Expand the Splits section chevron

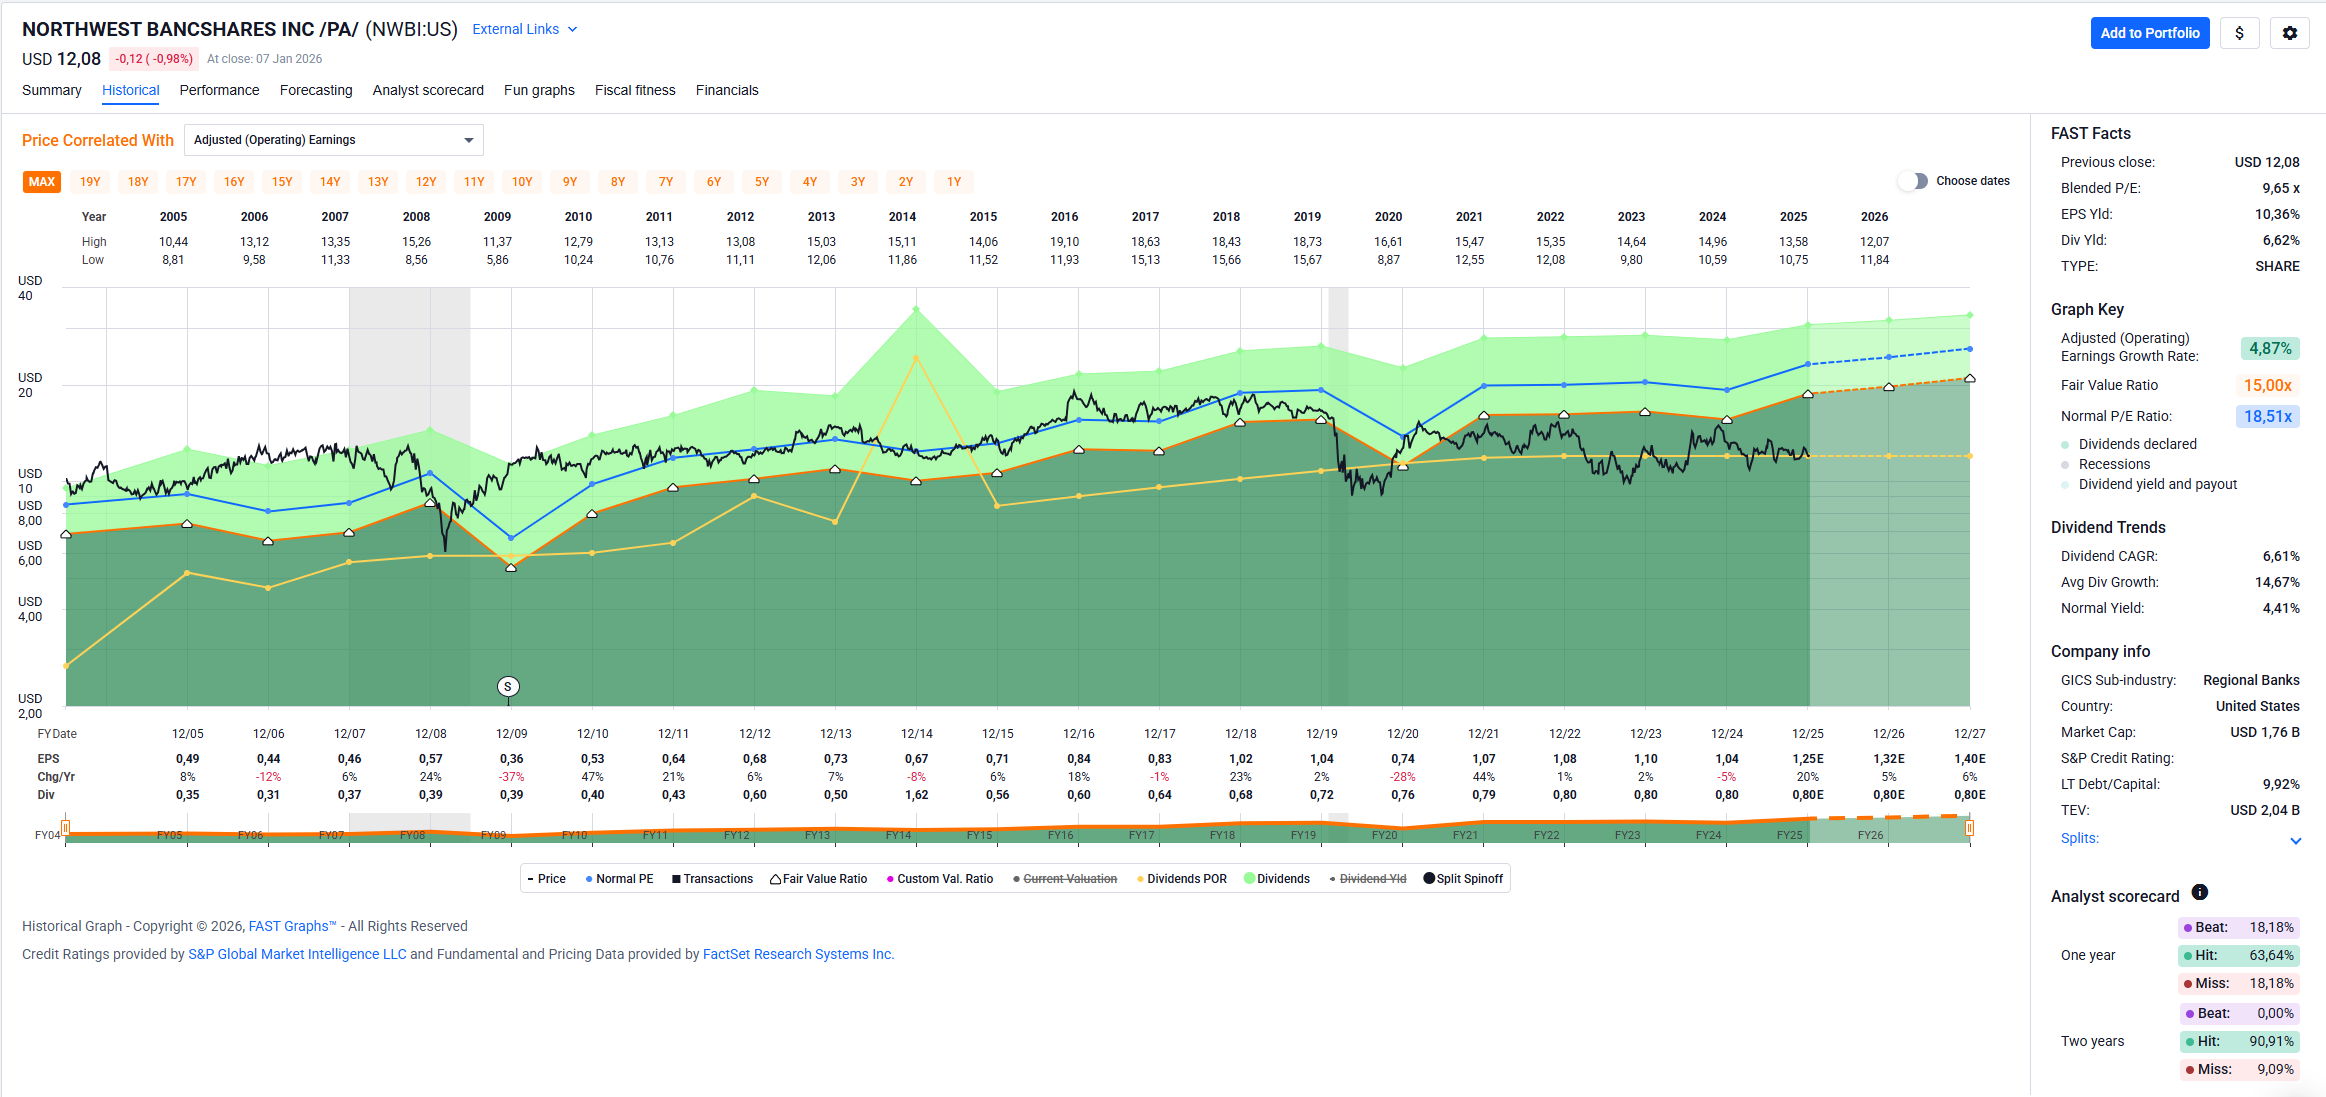(x=2295, y=840)
